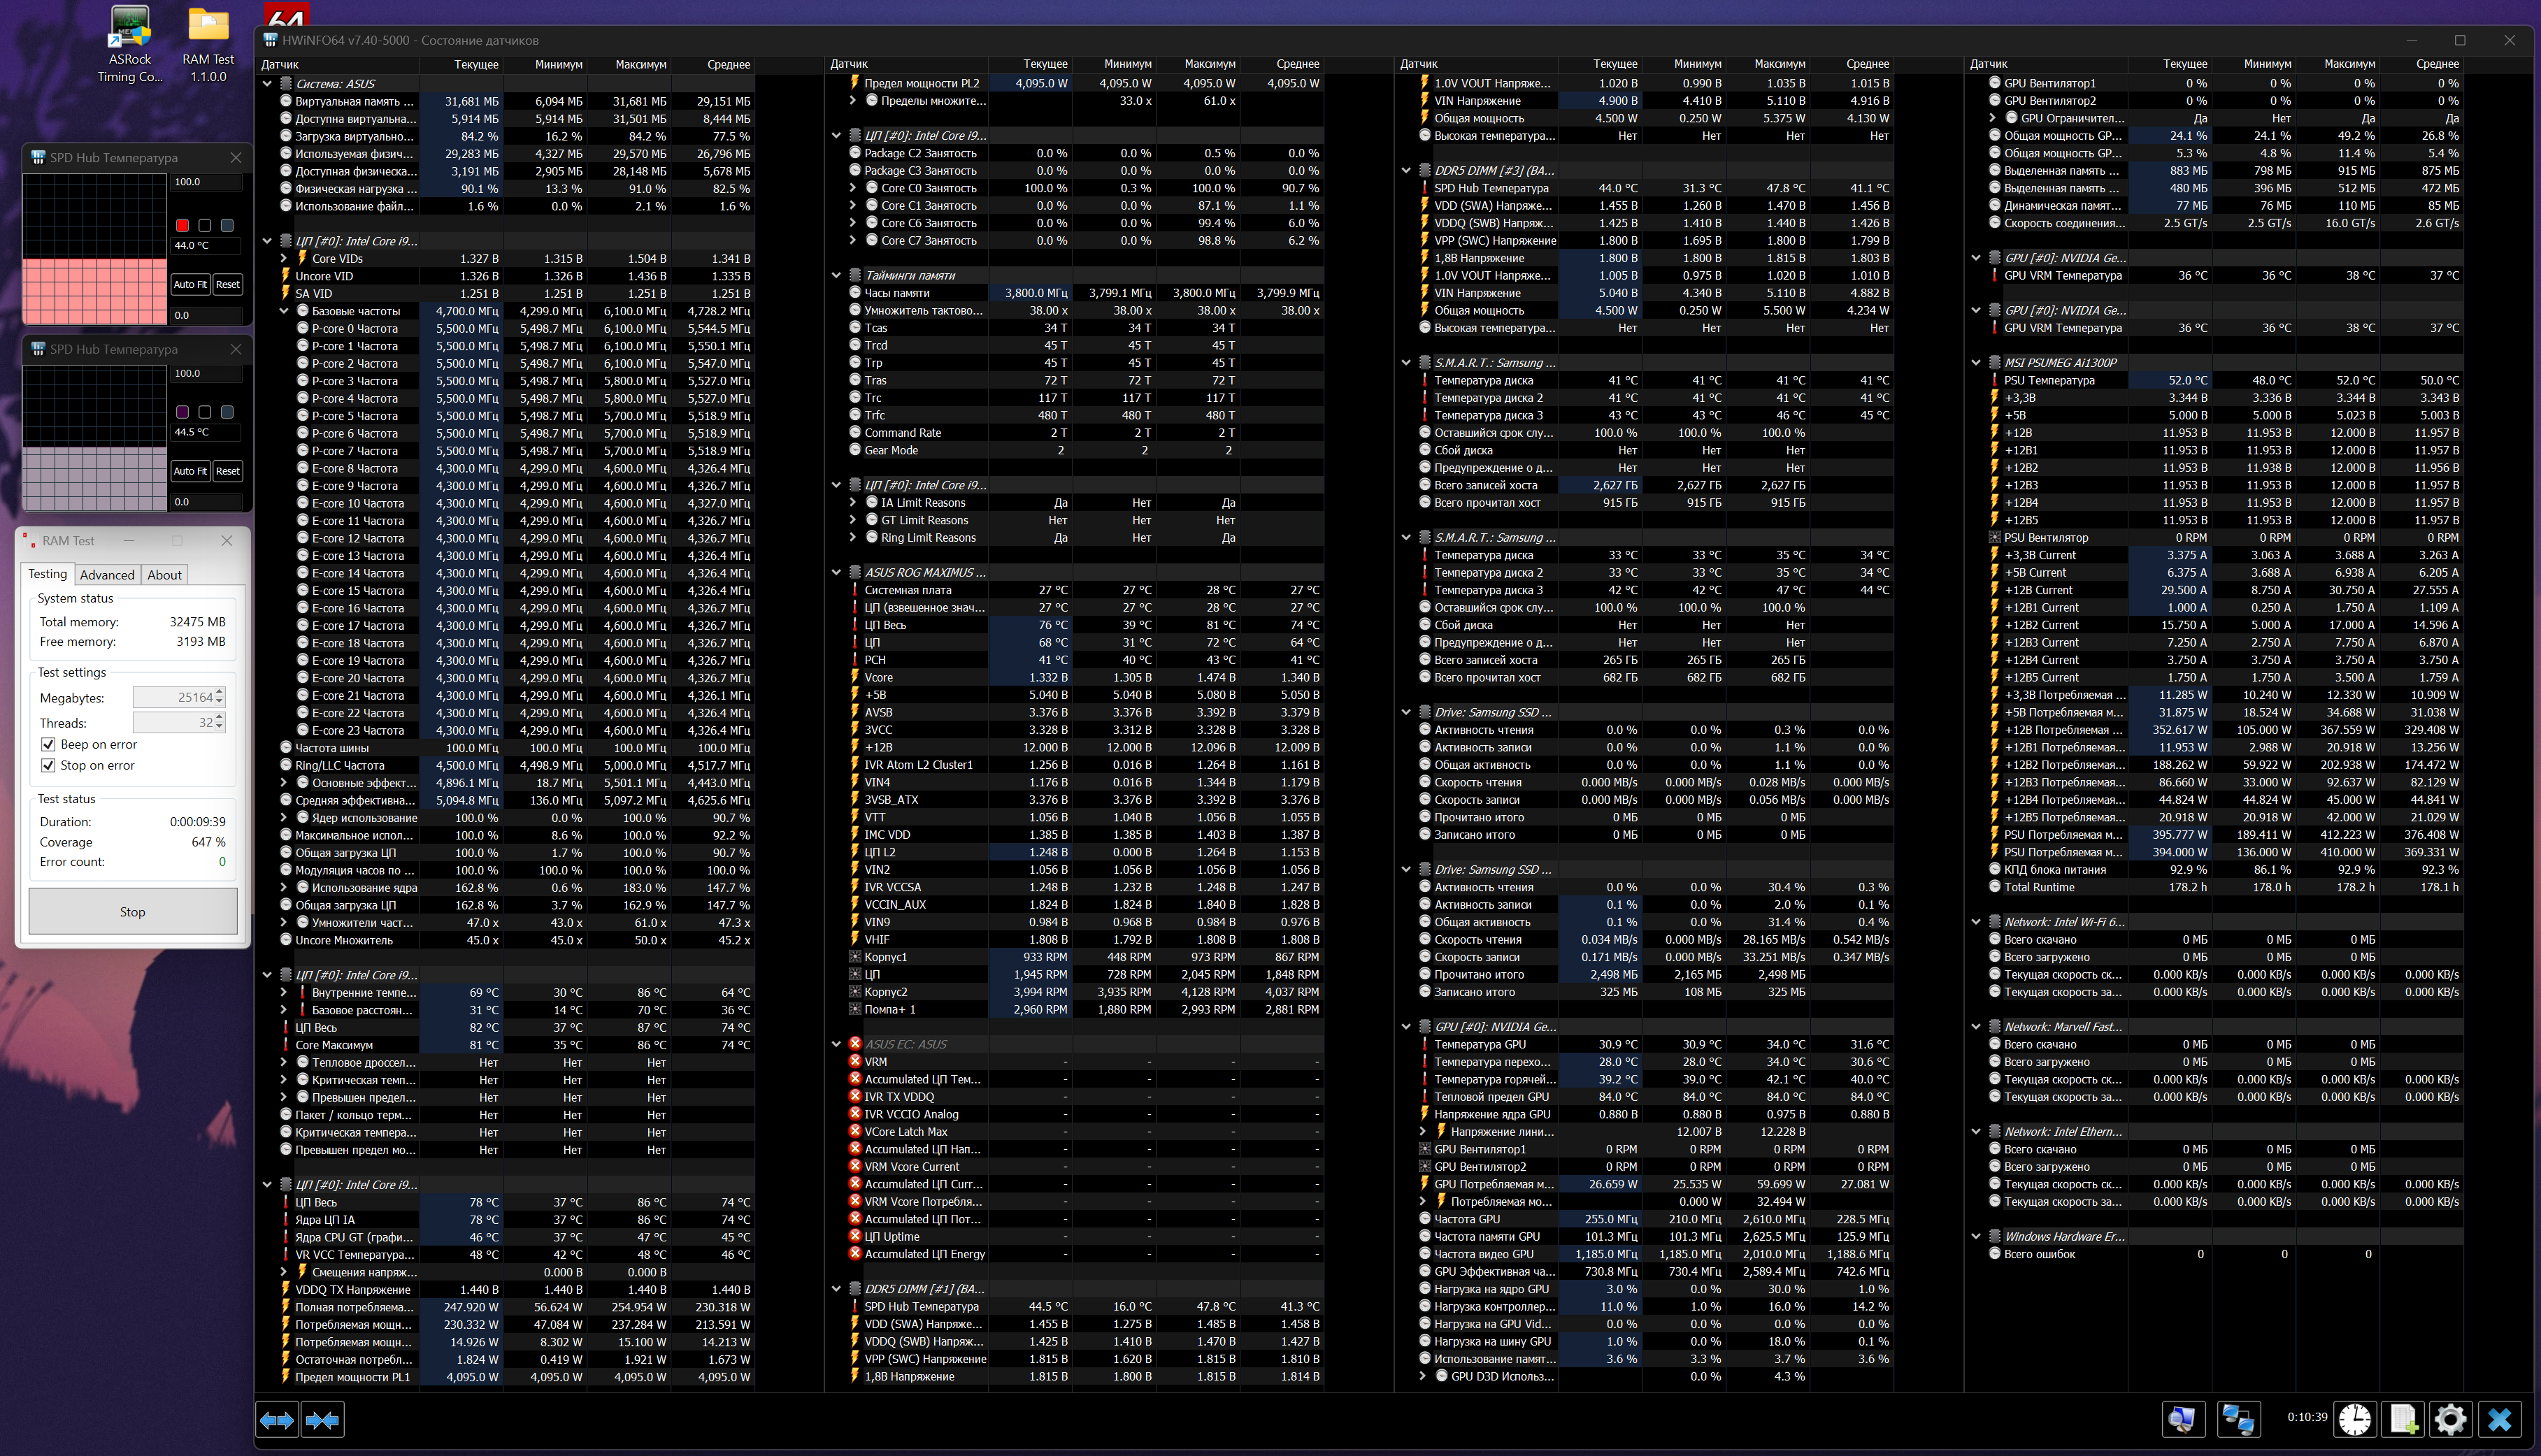Viewport: 2541px width, 1456px height.
Task: Reset the elapsed time clock icon
Action: click(2355, 1419)
